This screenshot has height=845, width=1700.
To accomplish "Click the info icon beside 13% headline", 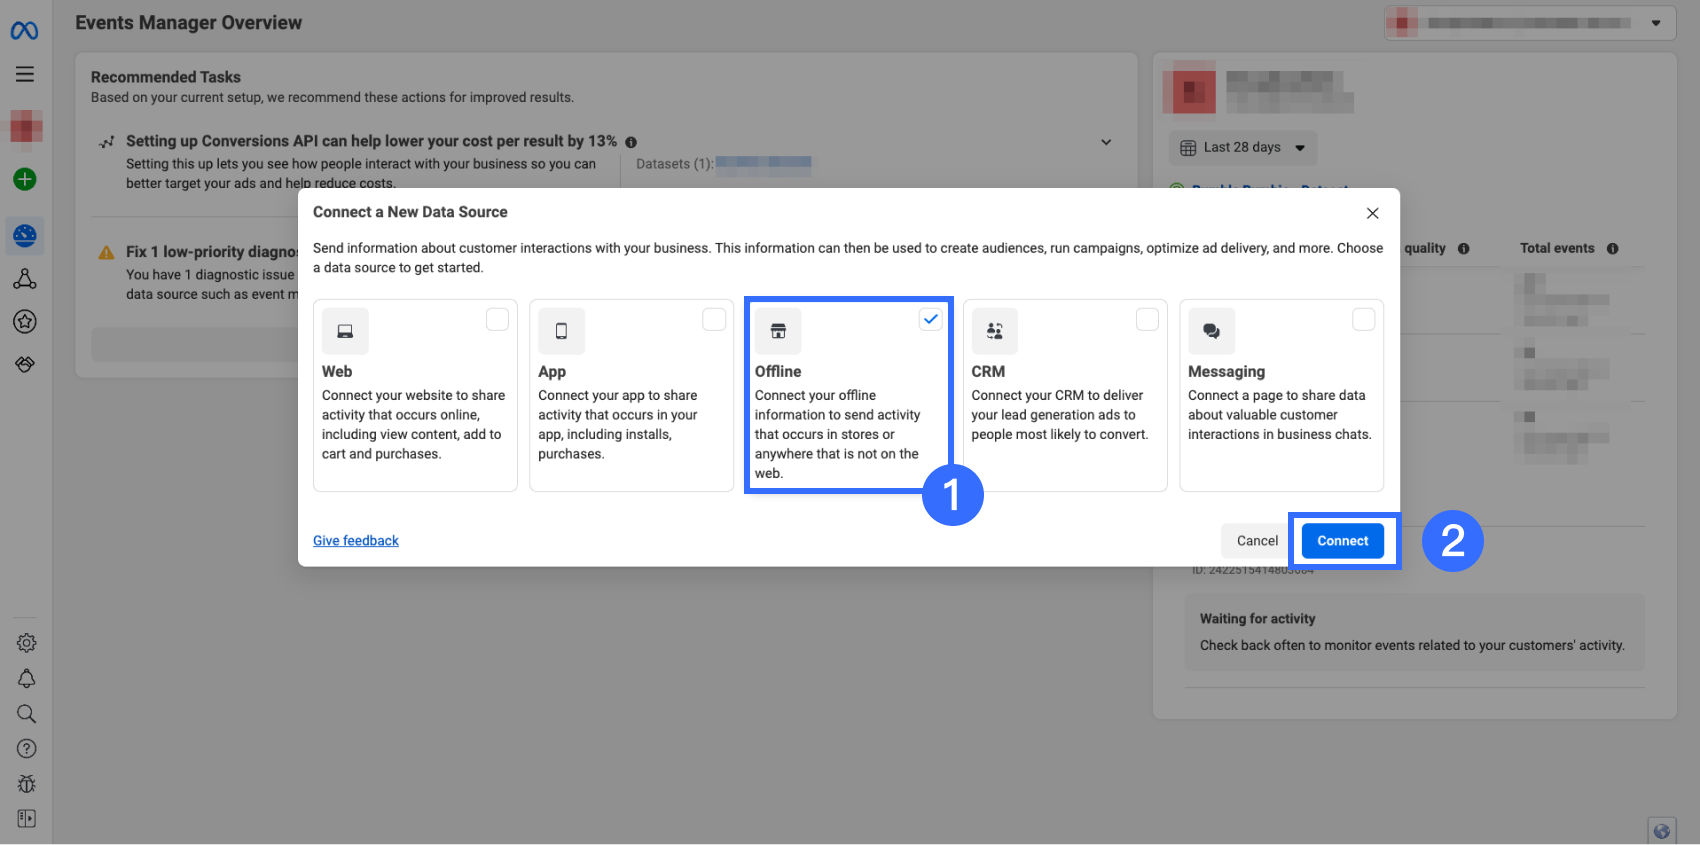I will coord(631,142).
